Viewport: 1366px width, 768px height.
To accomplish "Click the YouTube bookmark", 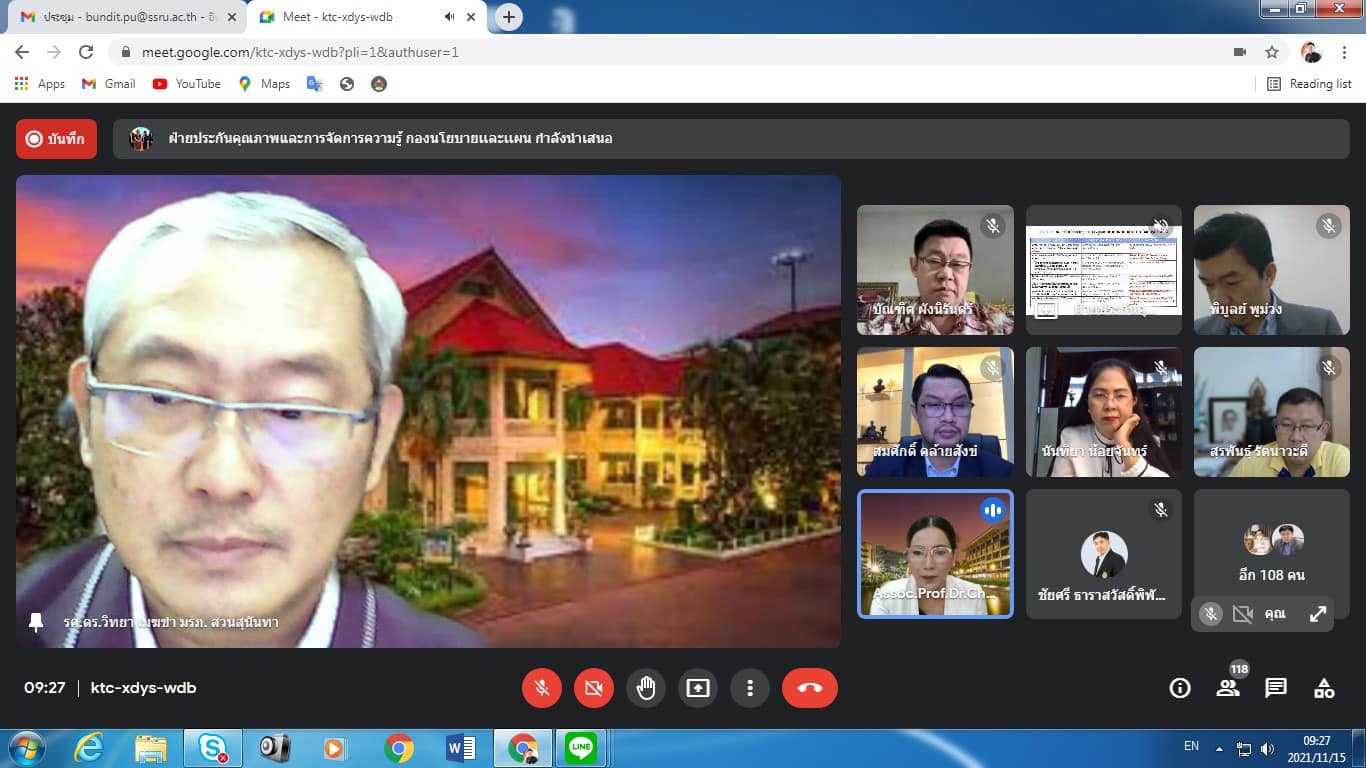I will (x=187, y=84).
